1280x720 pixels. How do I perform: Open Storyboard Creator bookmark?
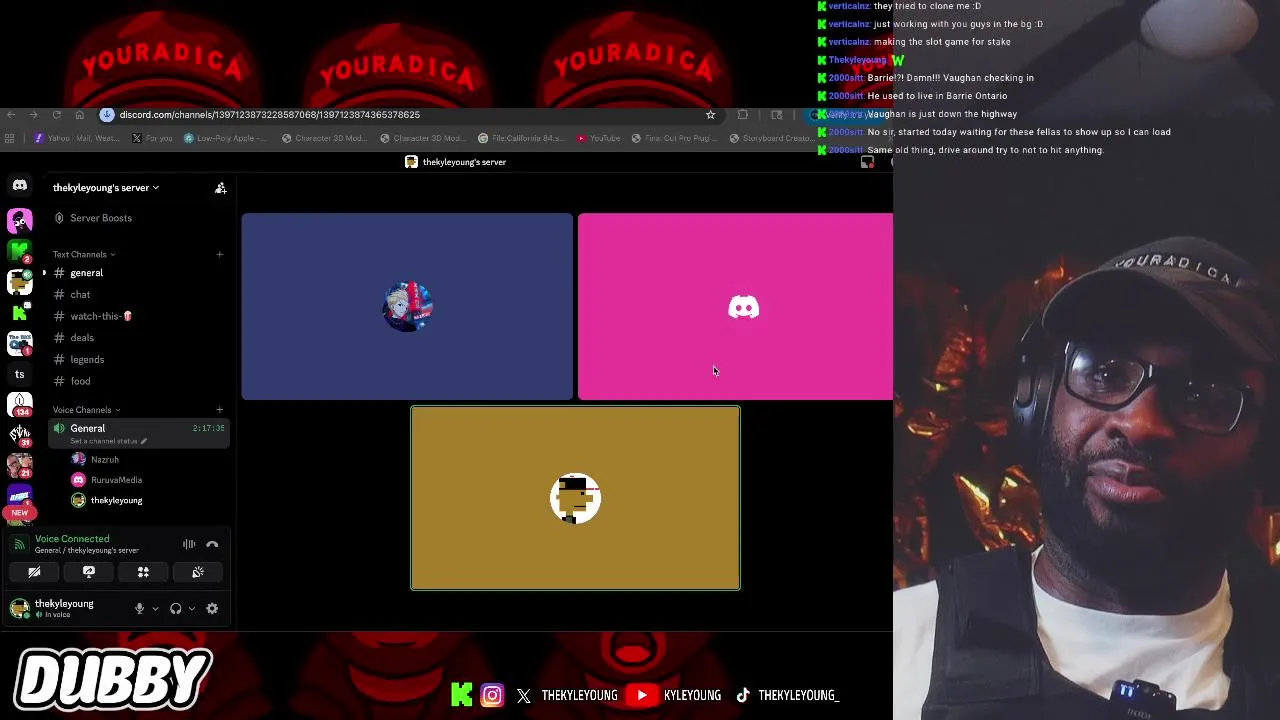771,138
